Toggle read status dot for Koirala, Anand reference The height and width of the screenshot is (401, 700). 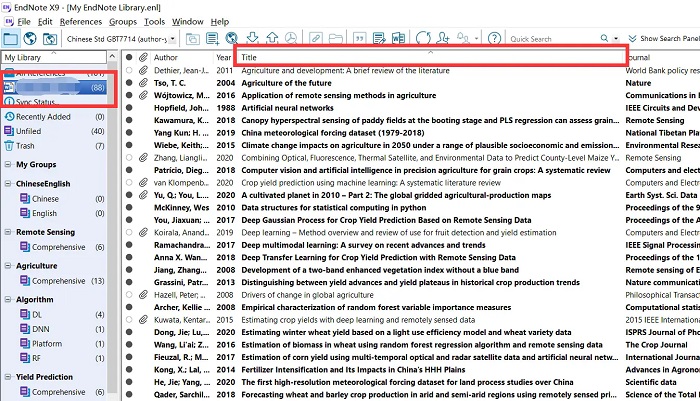(129, 232)
